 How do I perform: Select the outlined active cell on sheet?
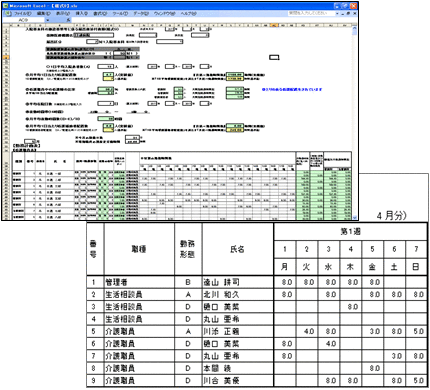[x=274, y=57]
